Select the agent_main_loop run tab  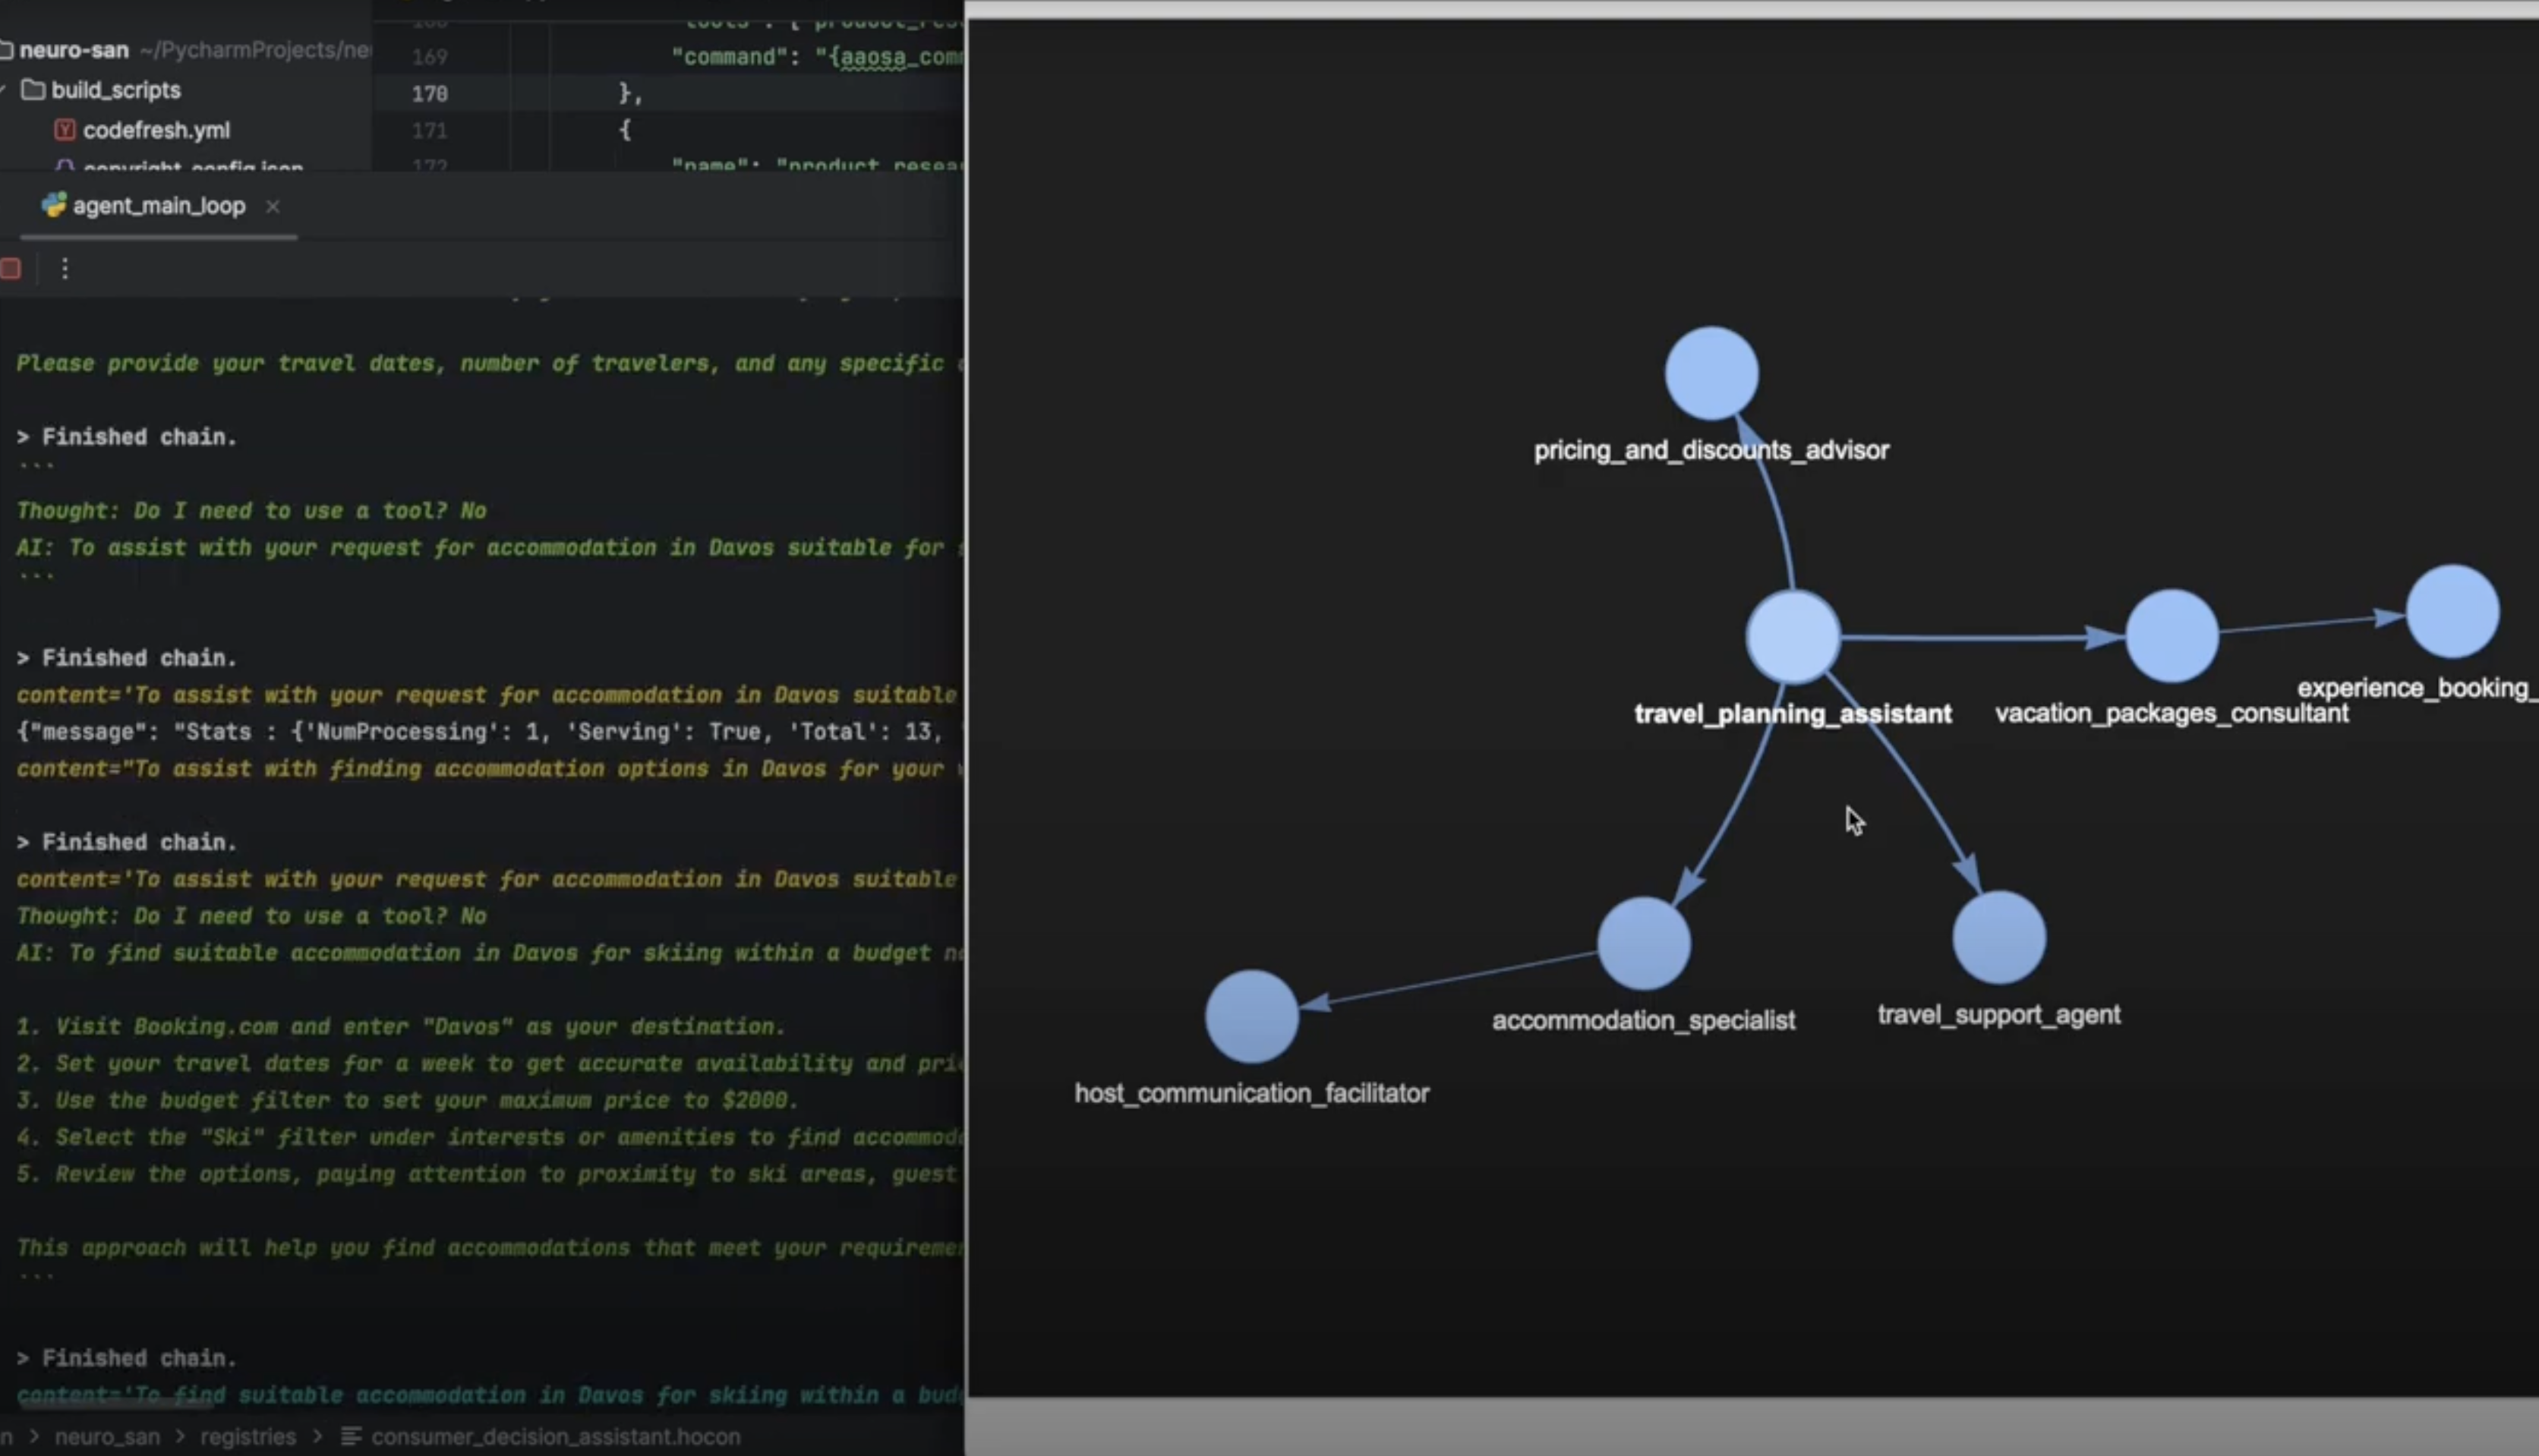[x=159, y=206]
